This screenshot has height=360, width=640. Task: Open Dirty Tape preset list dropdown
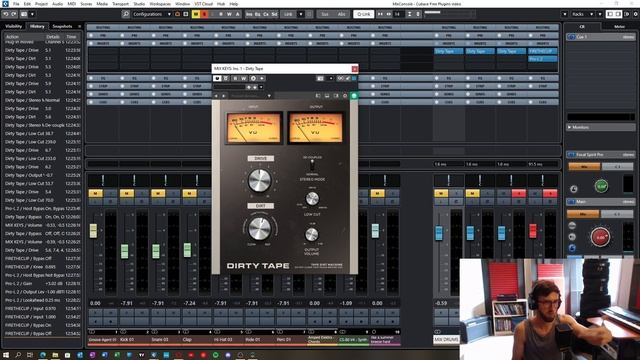point(269,96)
